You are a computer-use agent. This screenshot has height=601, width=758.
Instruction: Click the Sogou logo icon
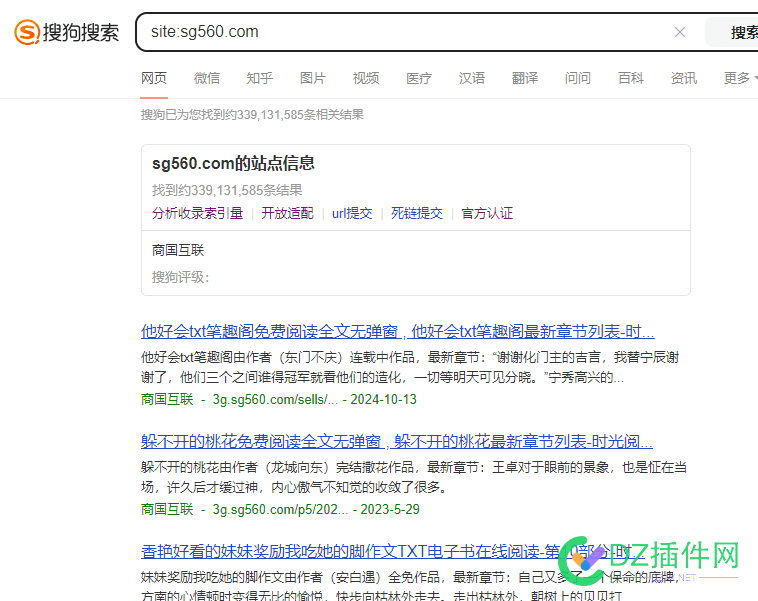click(27, 32)
